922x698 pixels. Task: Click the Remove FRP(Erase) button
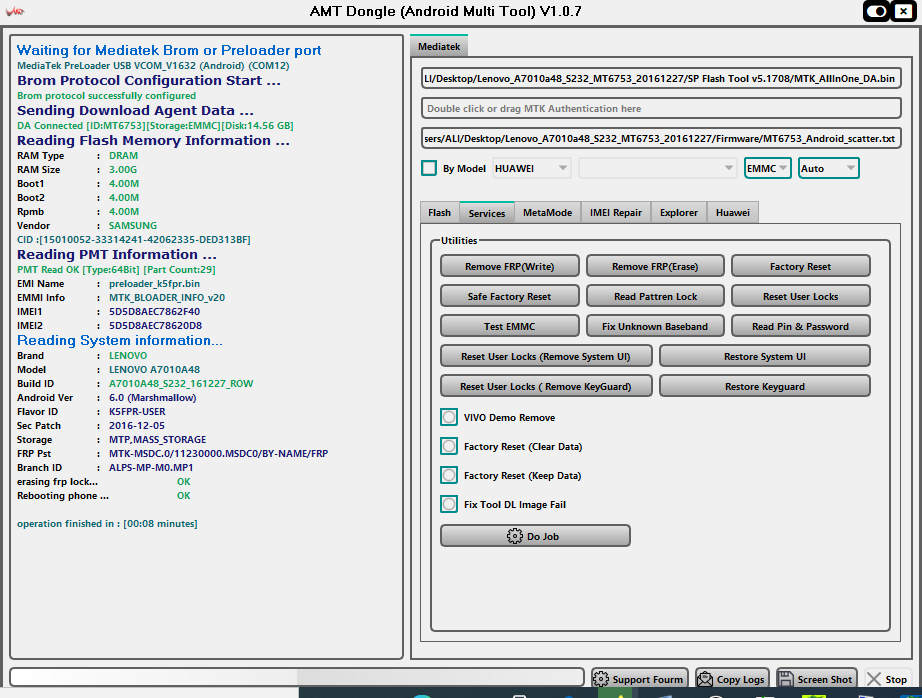[x=655, y=266]
